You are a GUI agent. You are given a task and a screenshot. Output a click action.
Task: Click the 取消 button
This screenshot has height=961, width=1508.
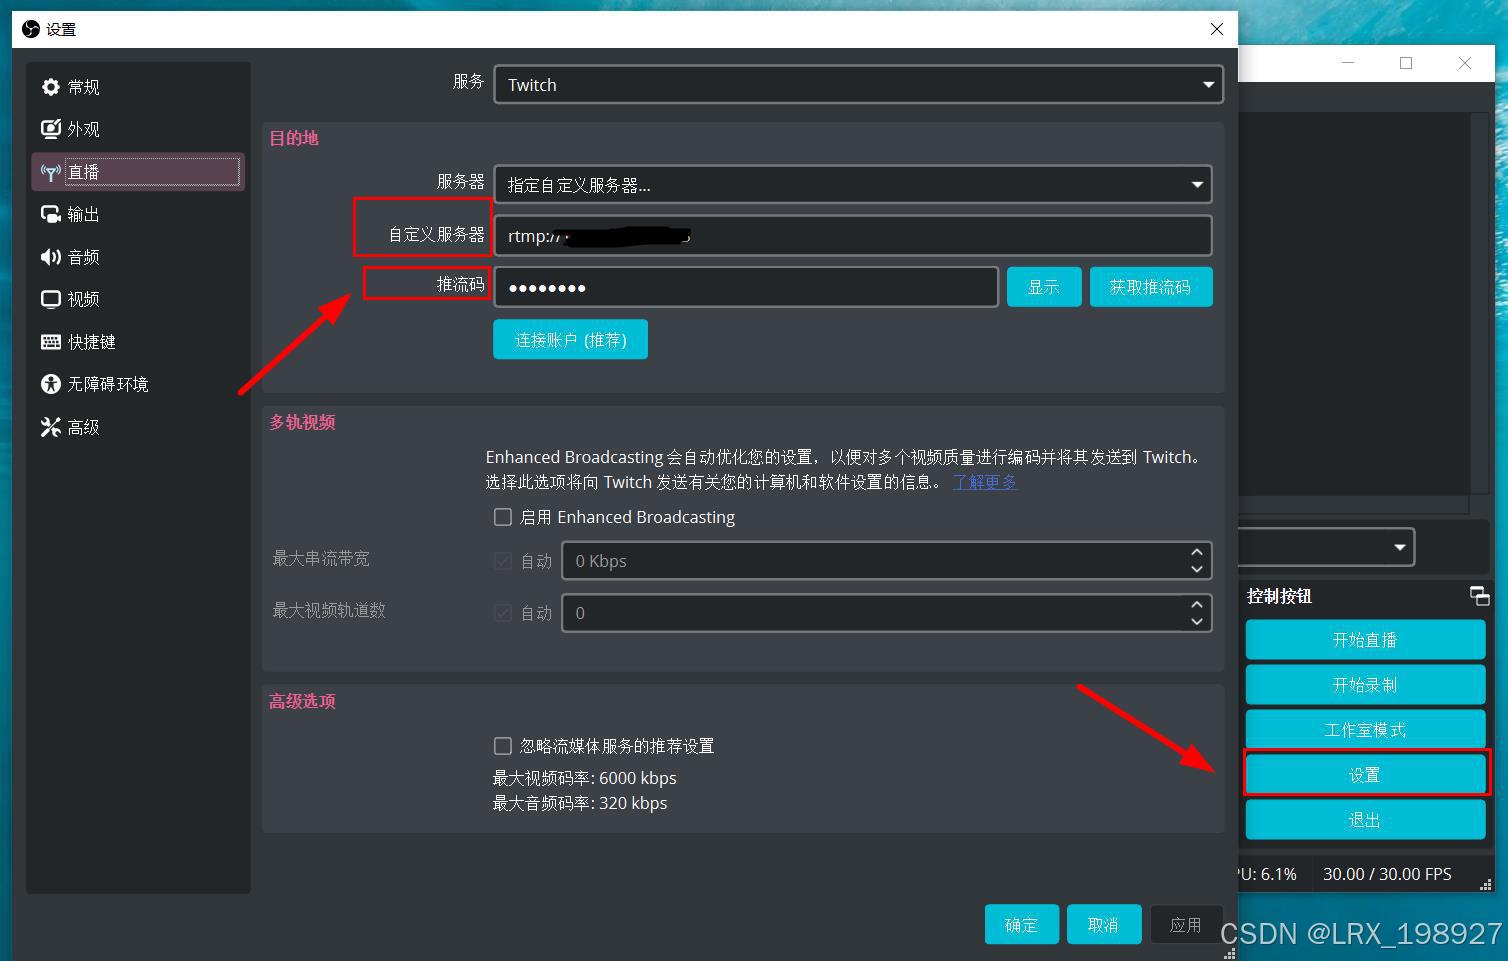tap(1104, 925)
